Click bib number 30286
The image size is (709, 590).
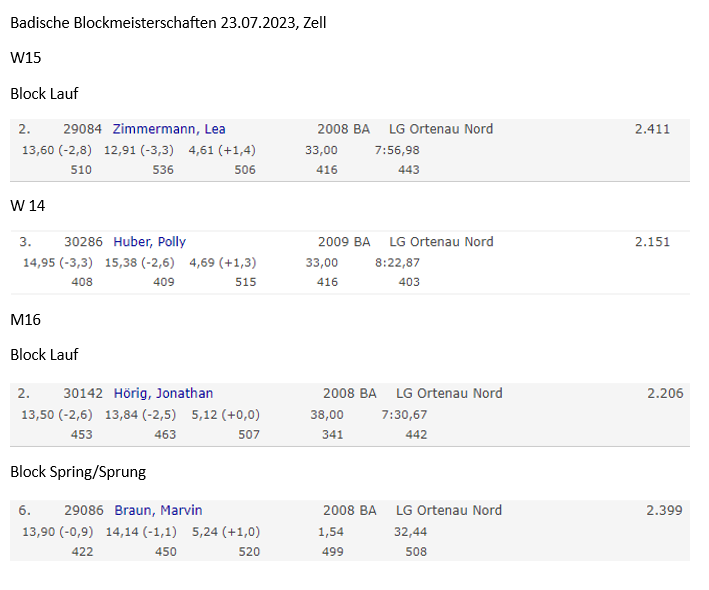pos(82,241)
